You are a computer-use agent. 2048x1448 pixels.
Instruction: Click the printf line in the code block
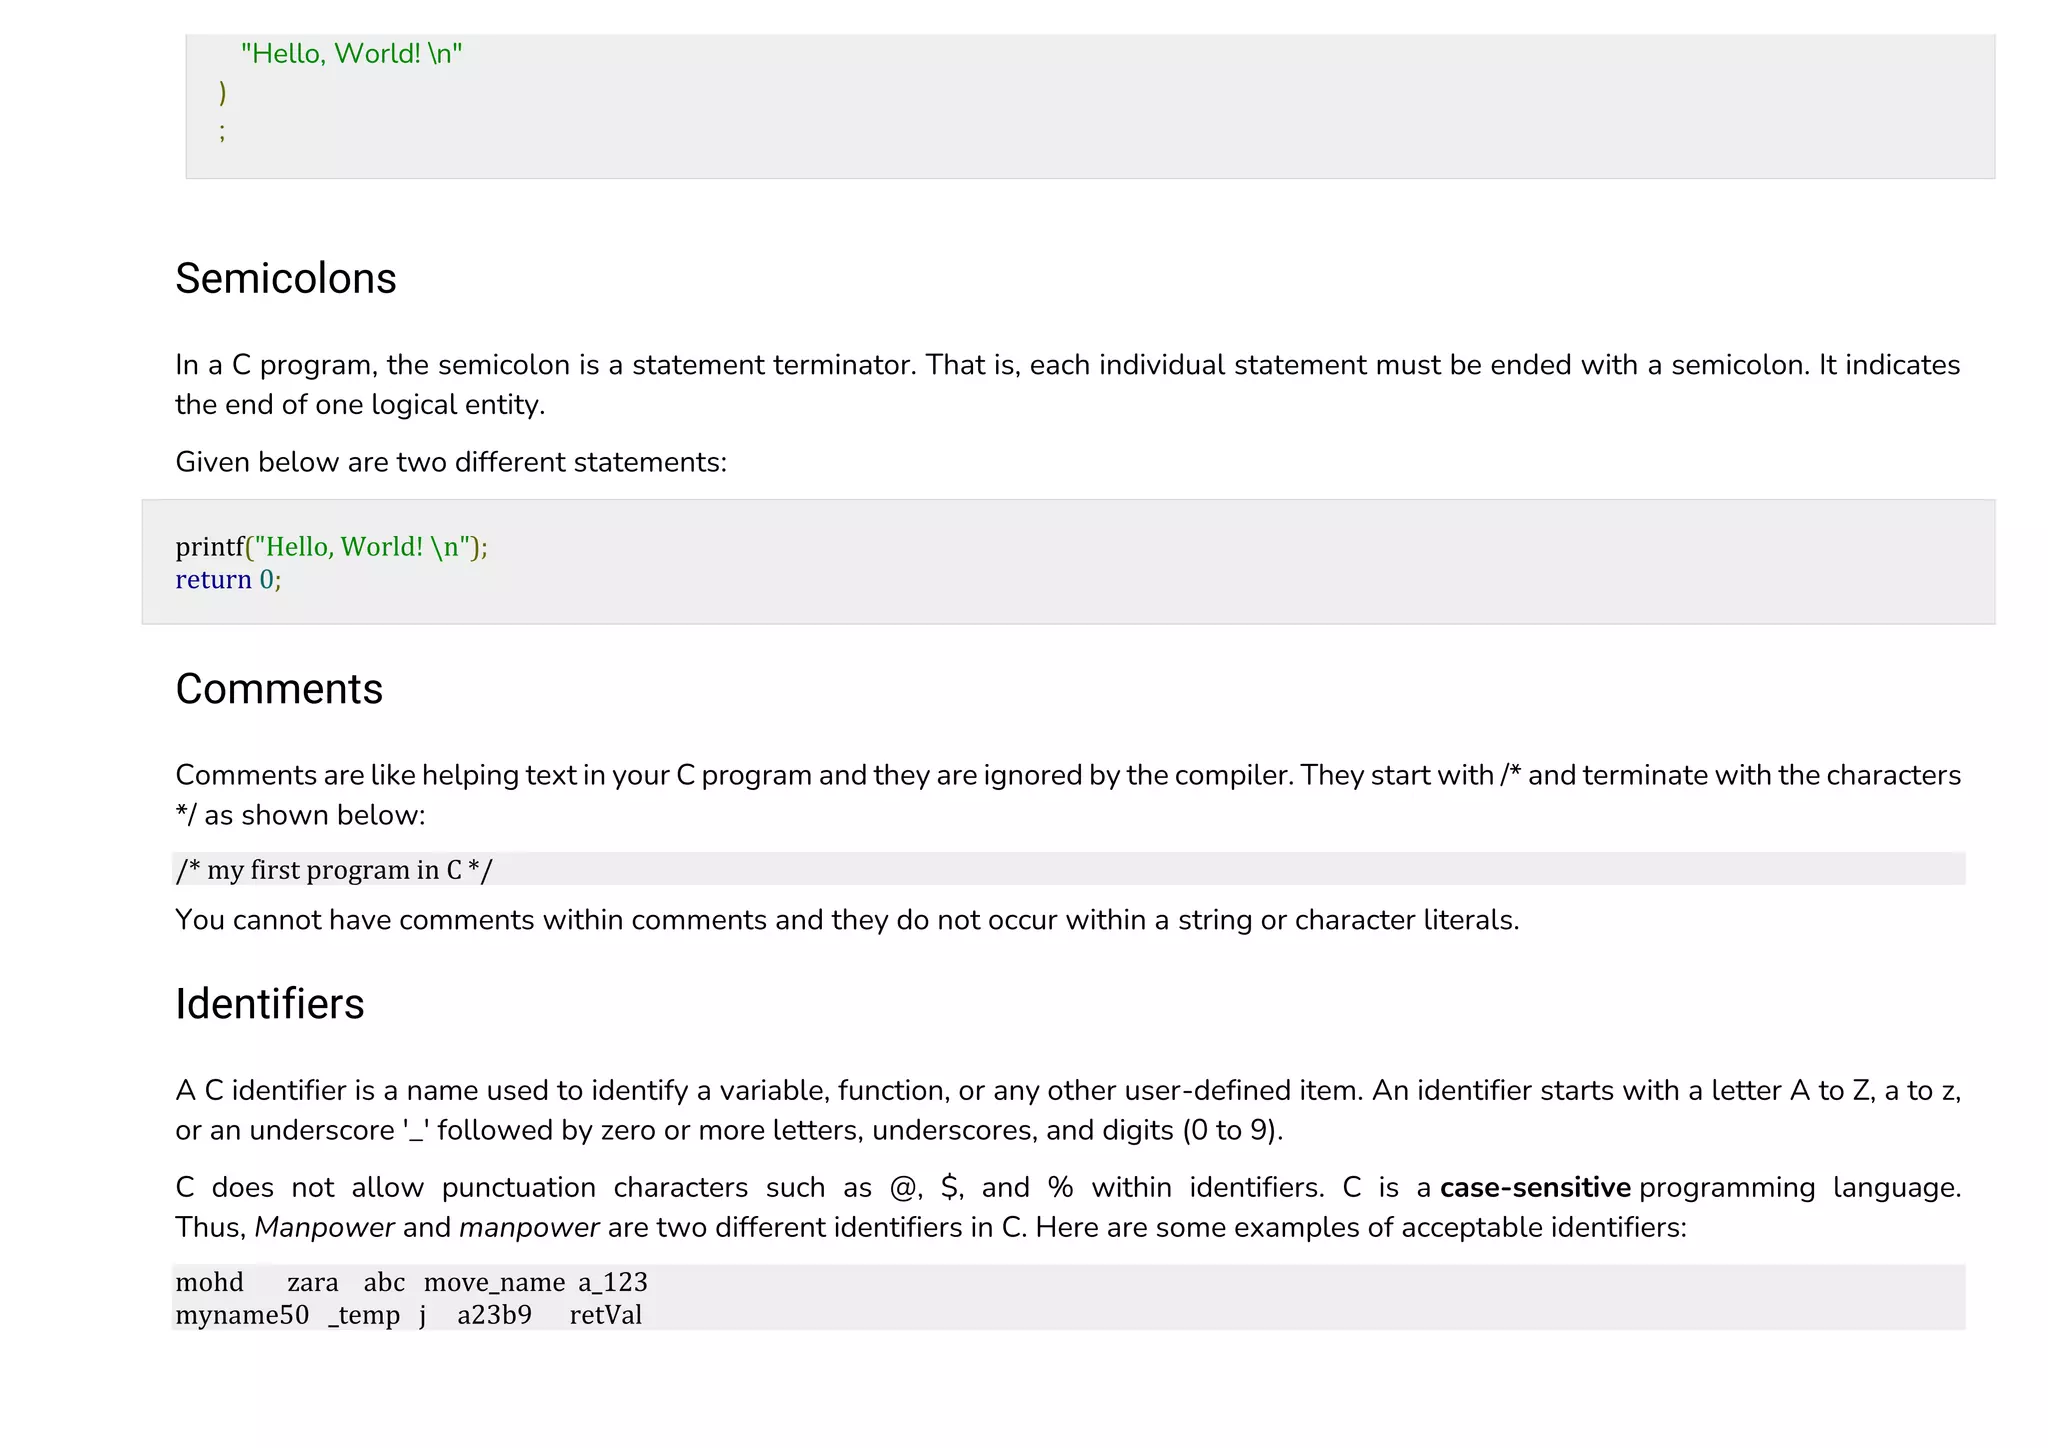[x=331, y=547]
